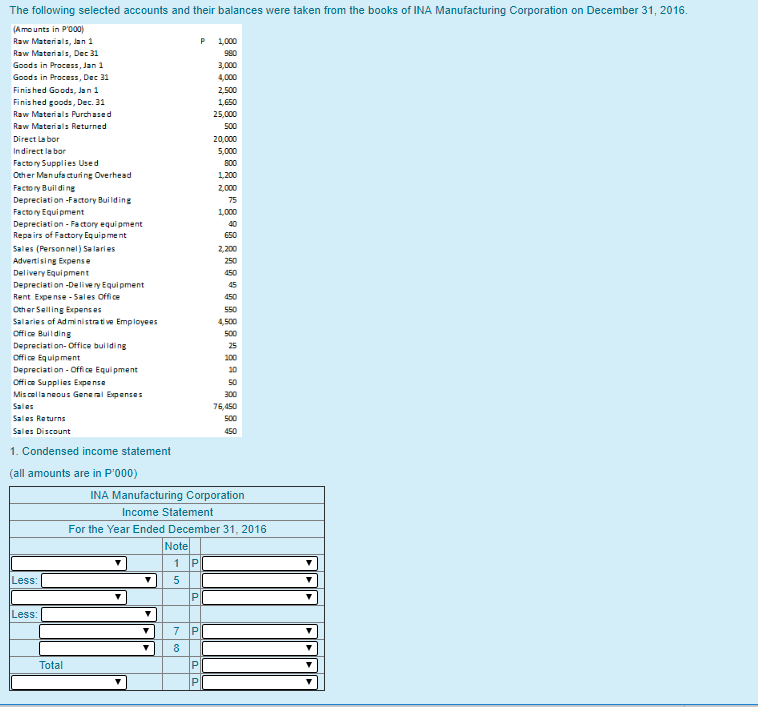758x707 pixels.
Task: Click the 2,200 Sales Personnel Salaries amount
Action: click(227, 248)
